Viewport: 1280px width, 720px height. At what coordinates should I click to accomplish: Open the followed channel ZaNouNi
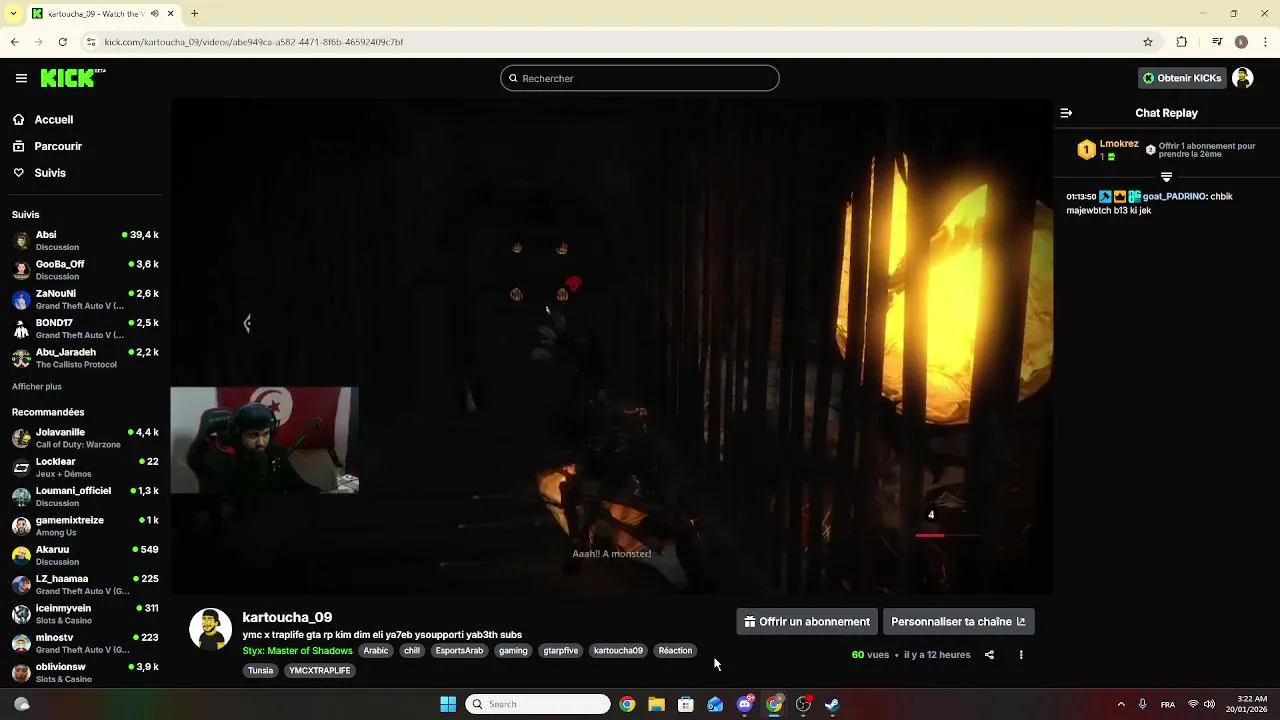pos(84,299)
